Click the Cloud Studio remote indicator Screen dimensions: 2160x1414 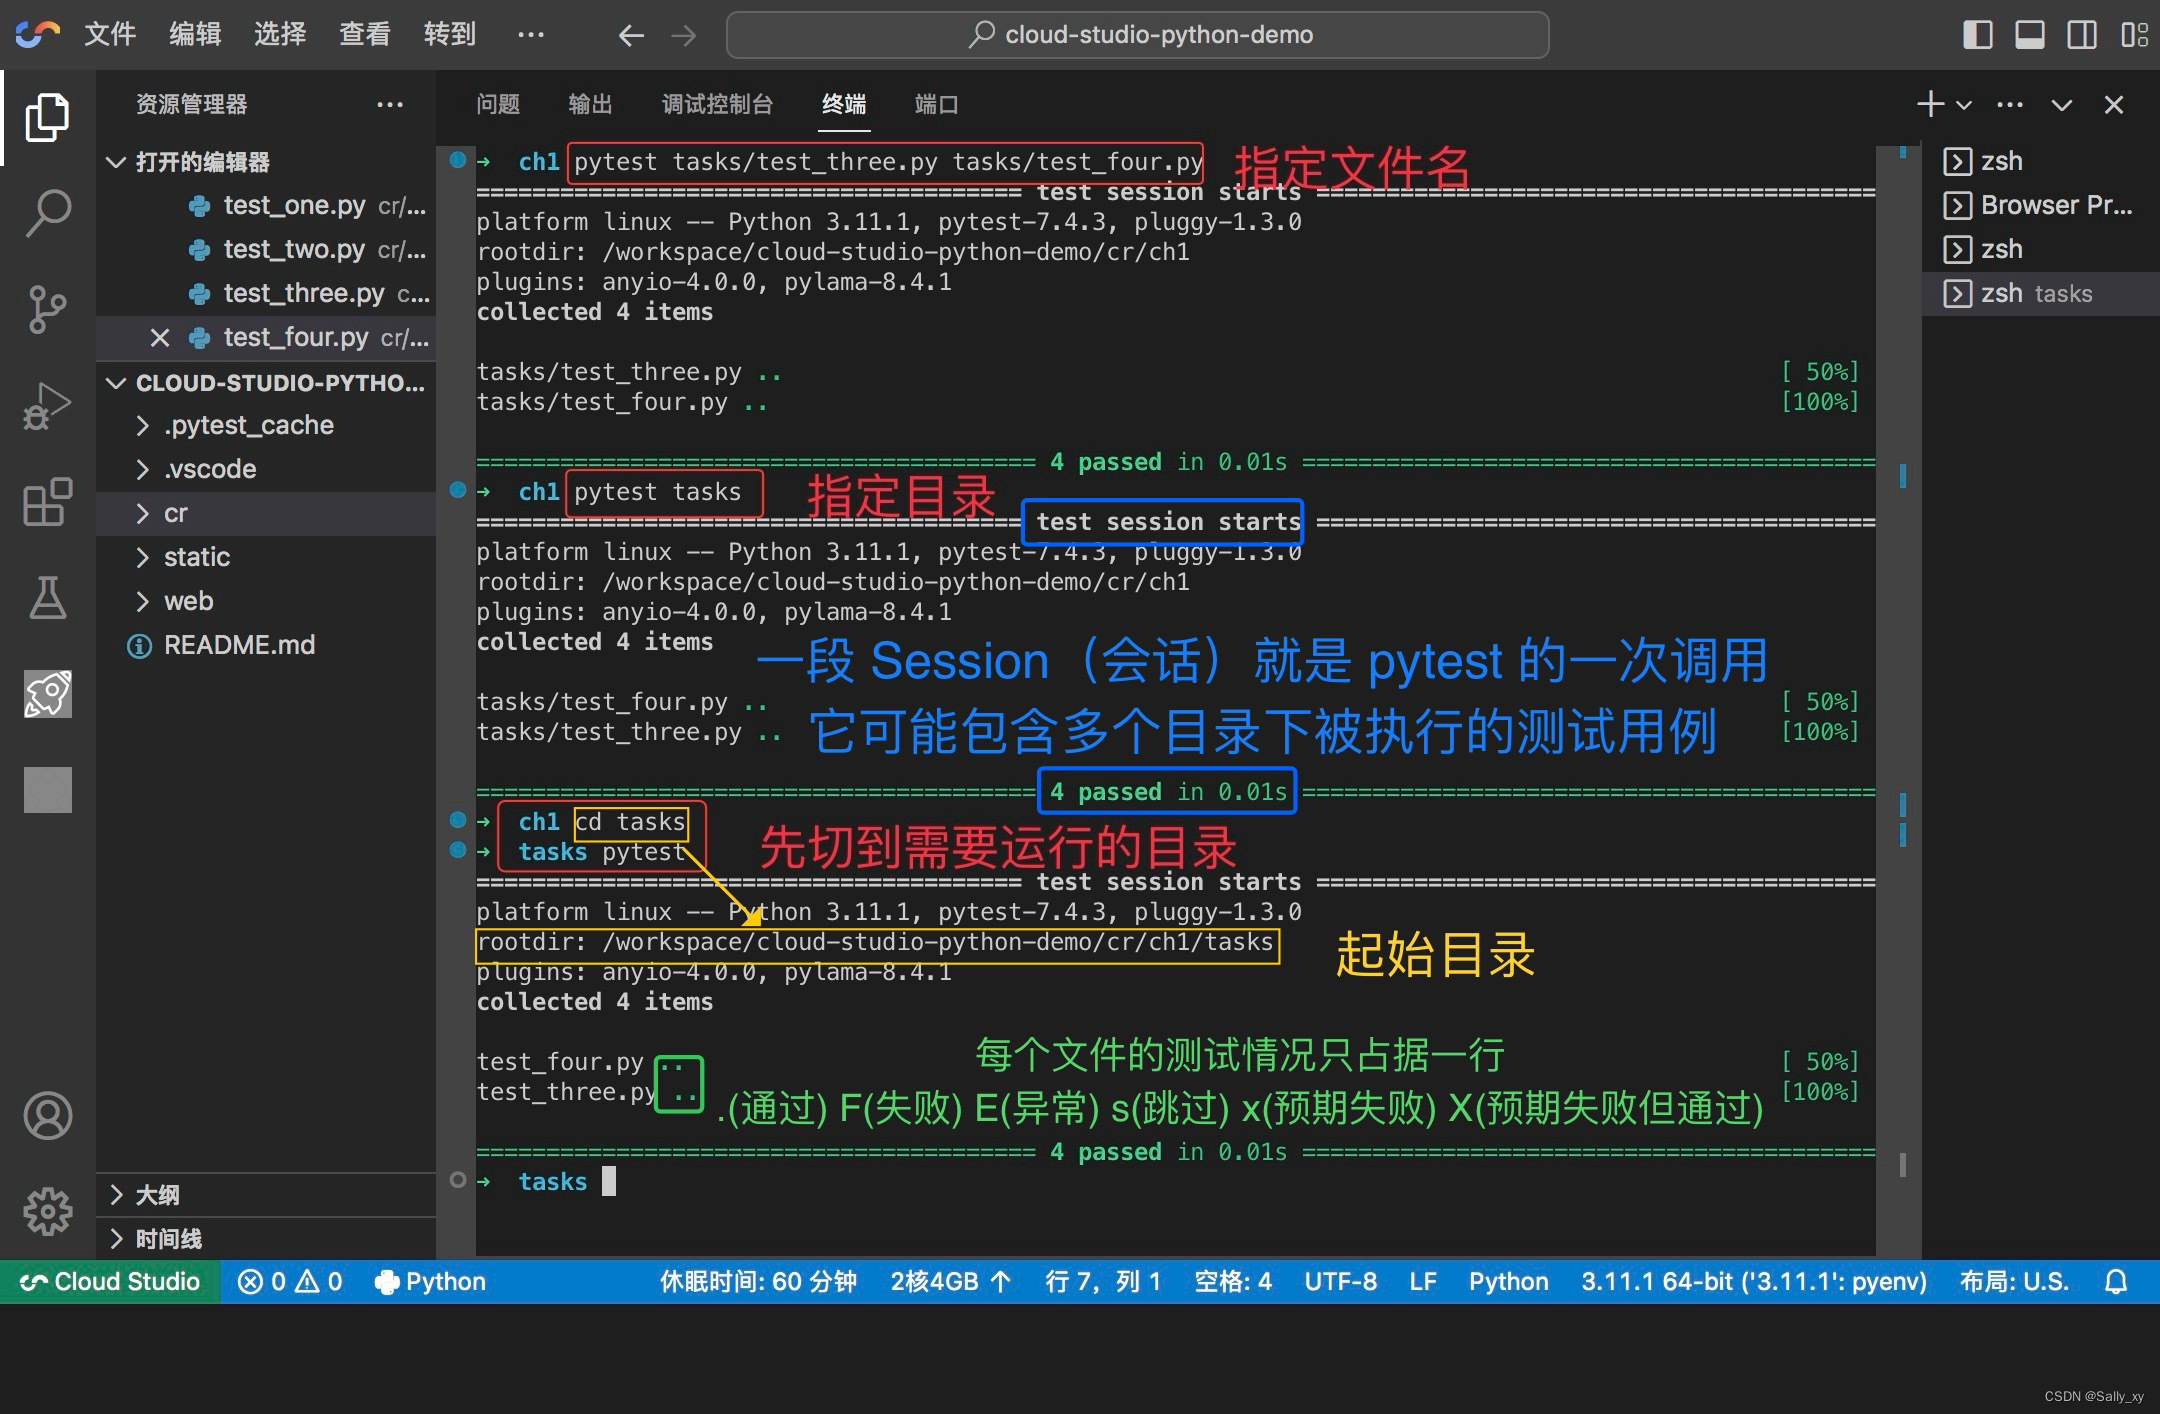point(110,1281)
